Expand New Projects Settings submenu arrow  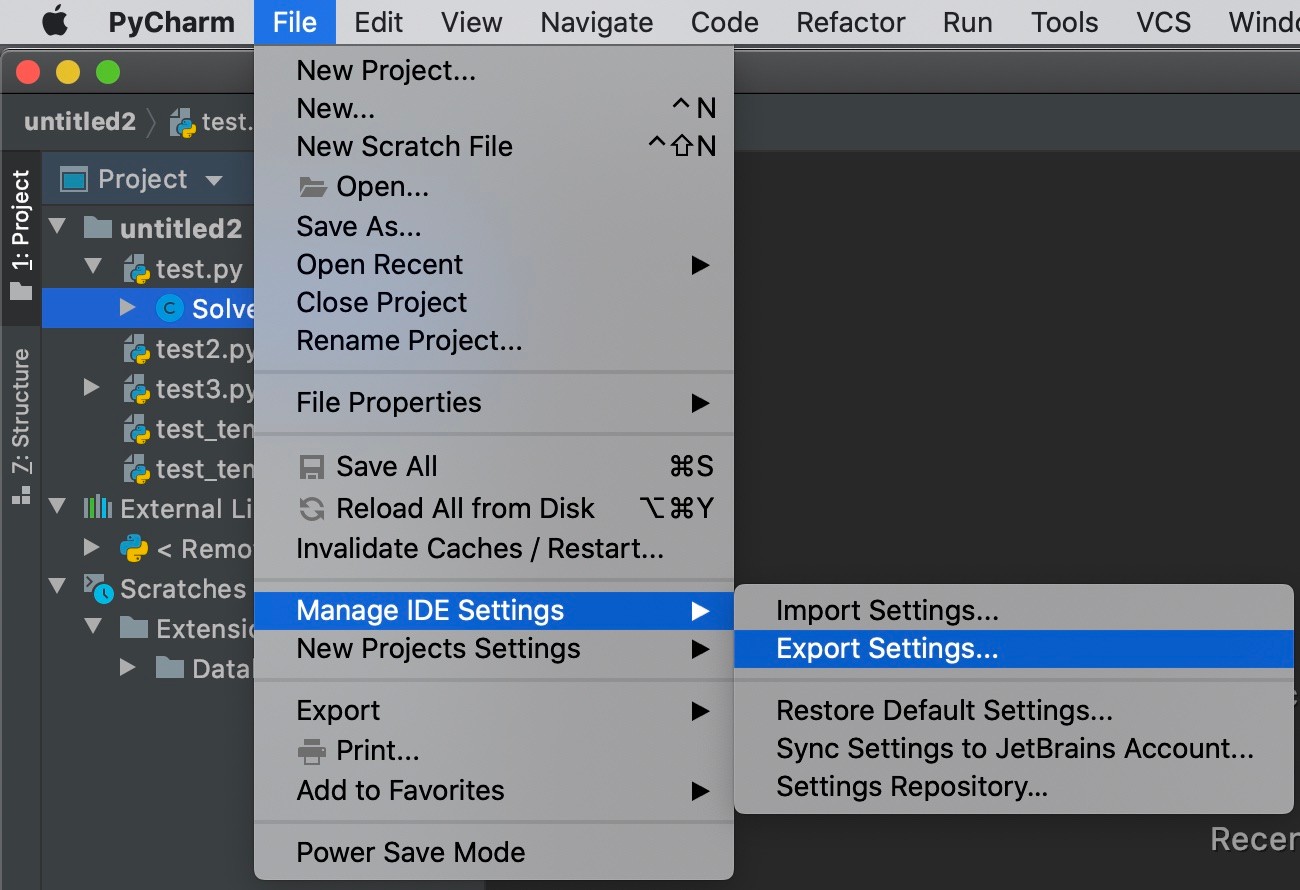[700, 649]
